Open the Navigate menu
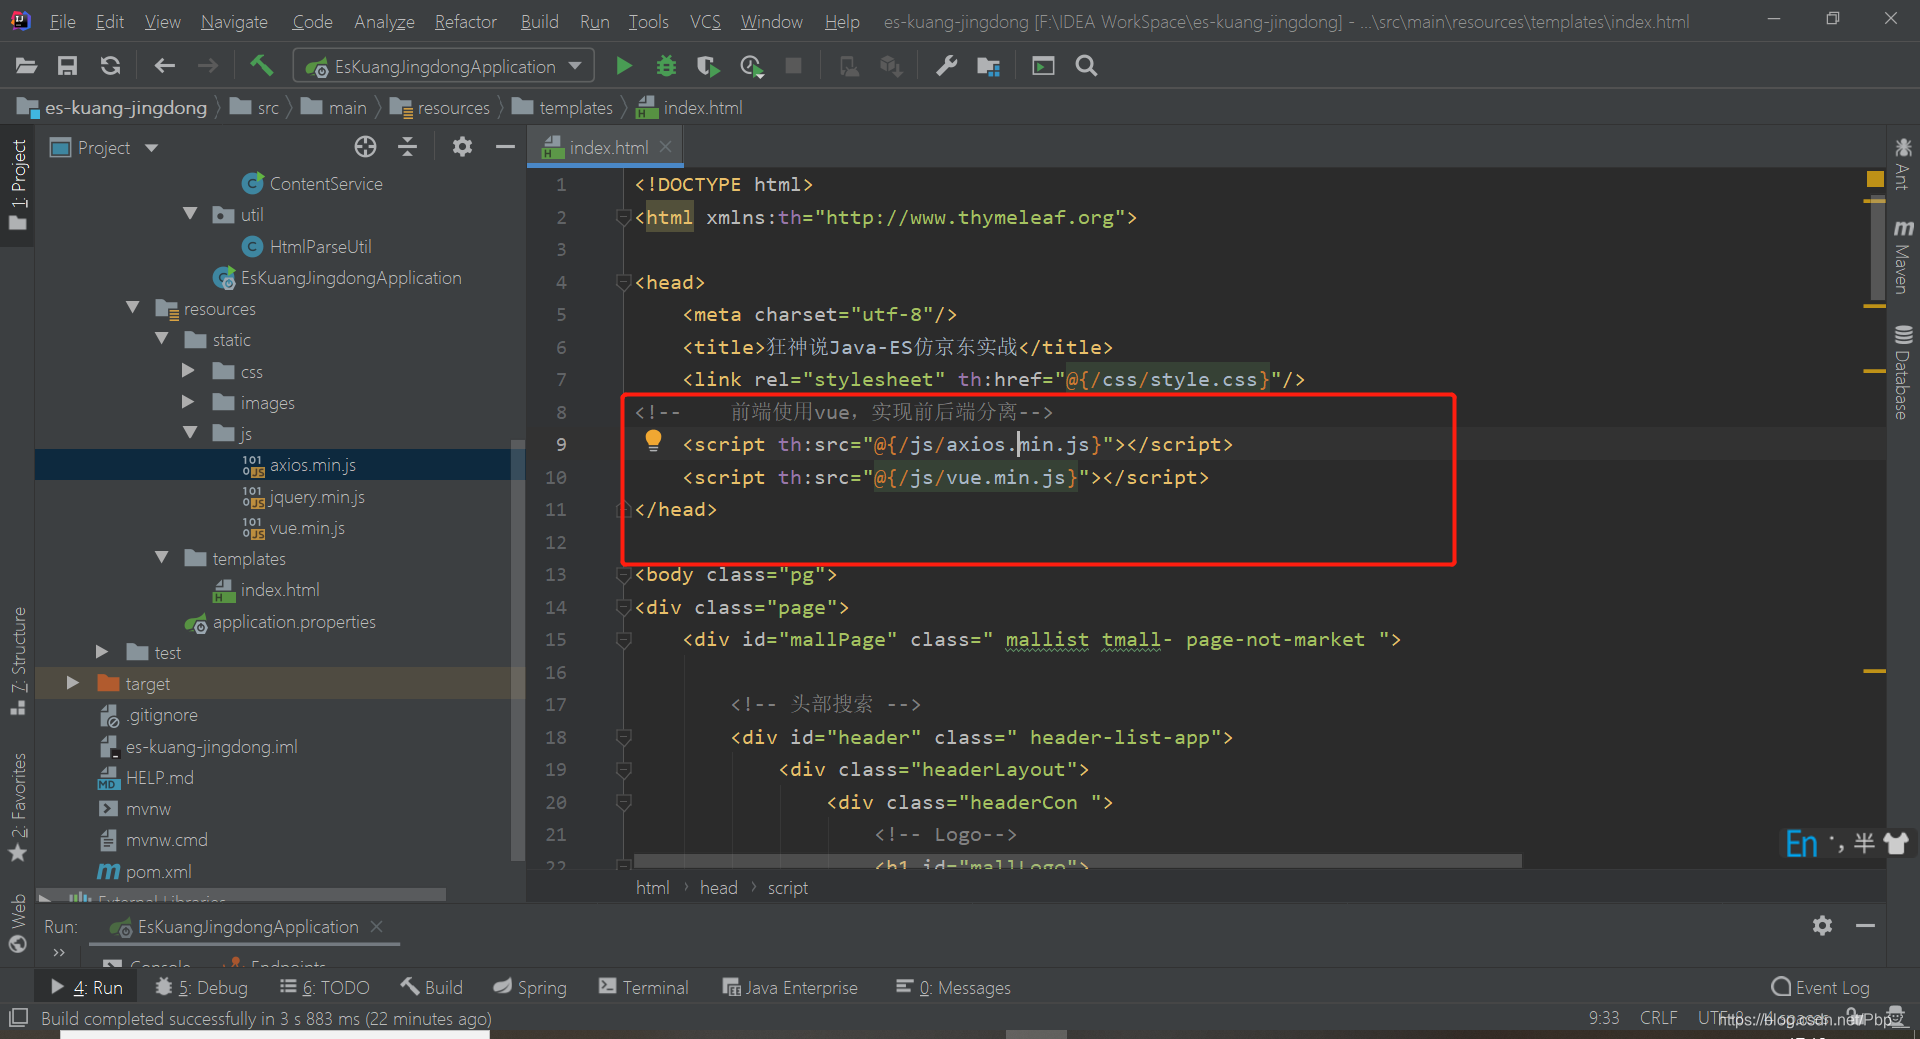The width and height of the screenshot is (1920, 1039). point(234,21)
